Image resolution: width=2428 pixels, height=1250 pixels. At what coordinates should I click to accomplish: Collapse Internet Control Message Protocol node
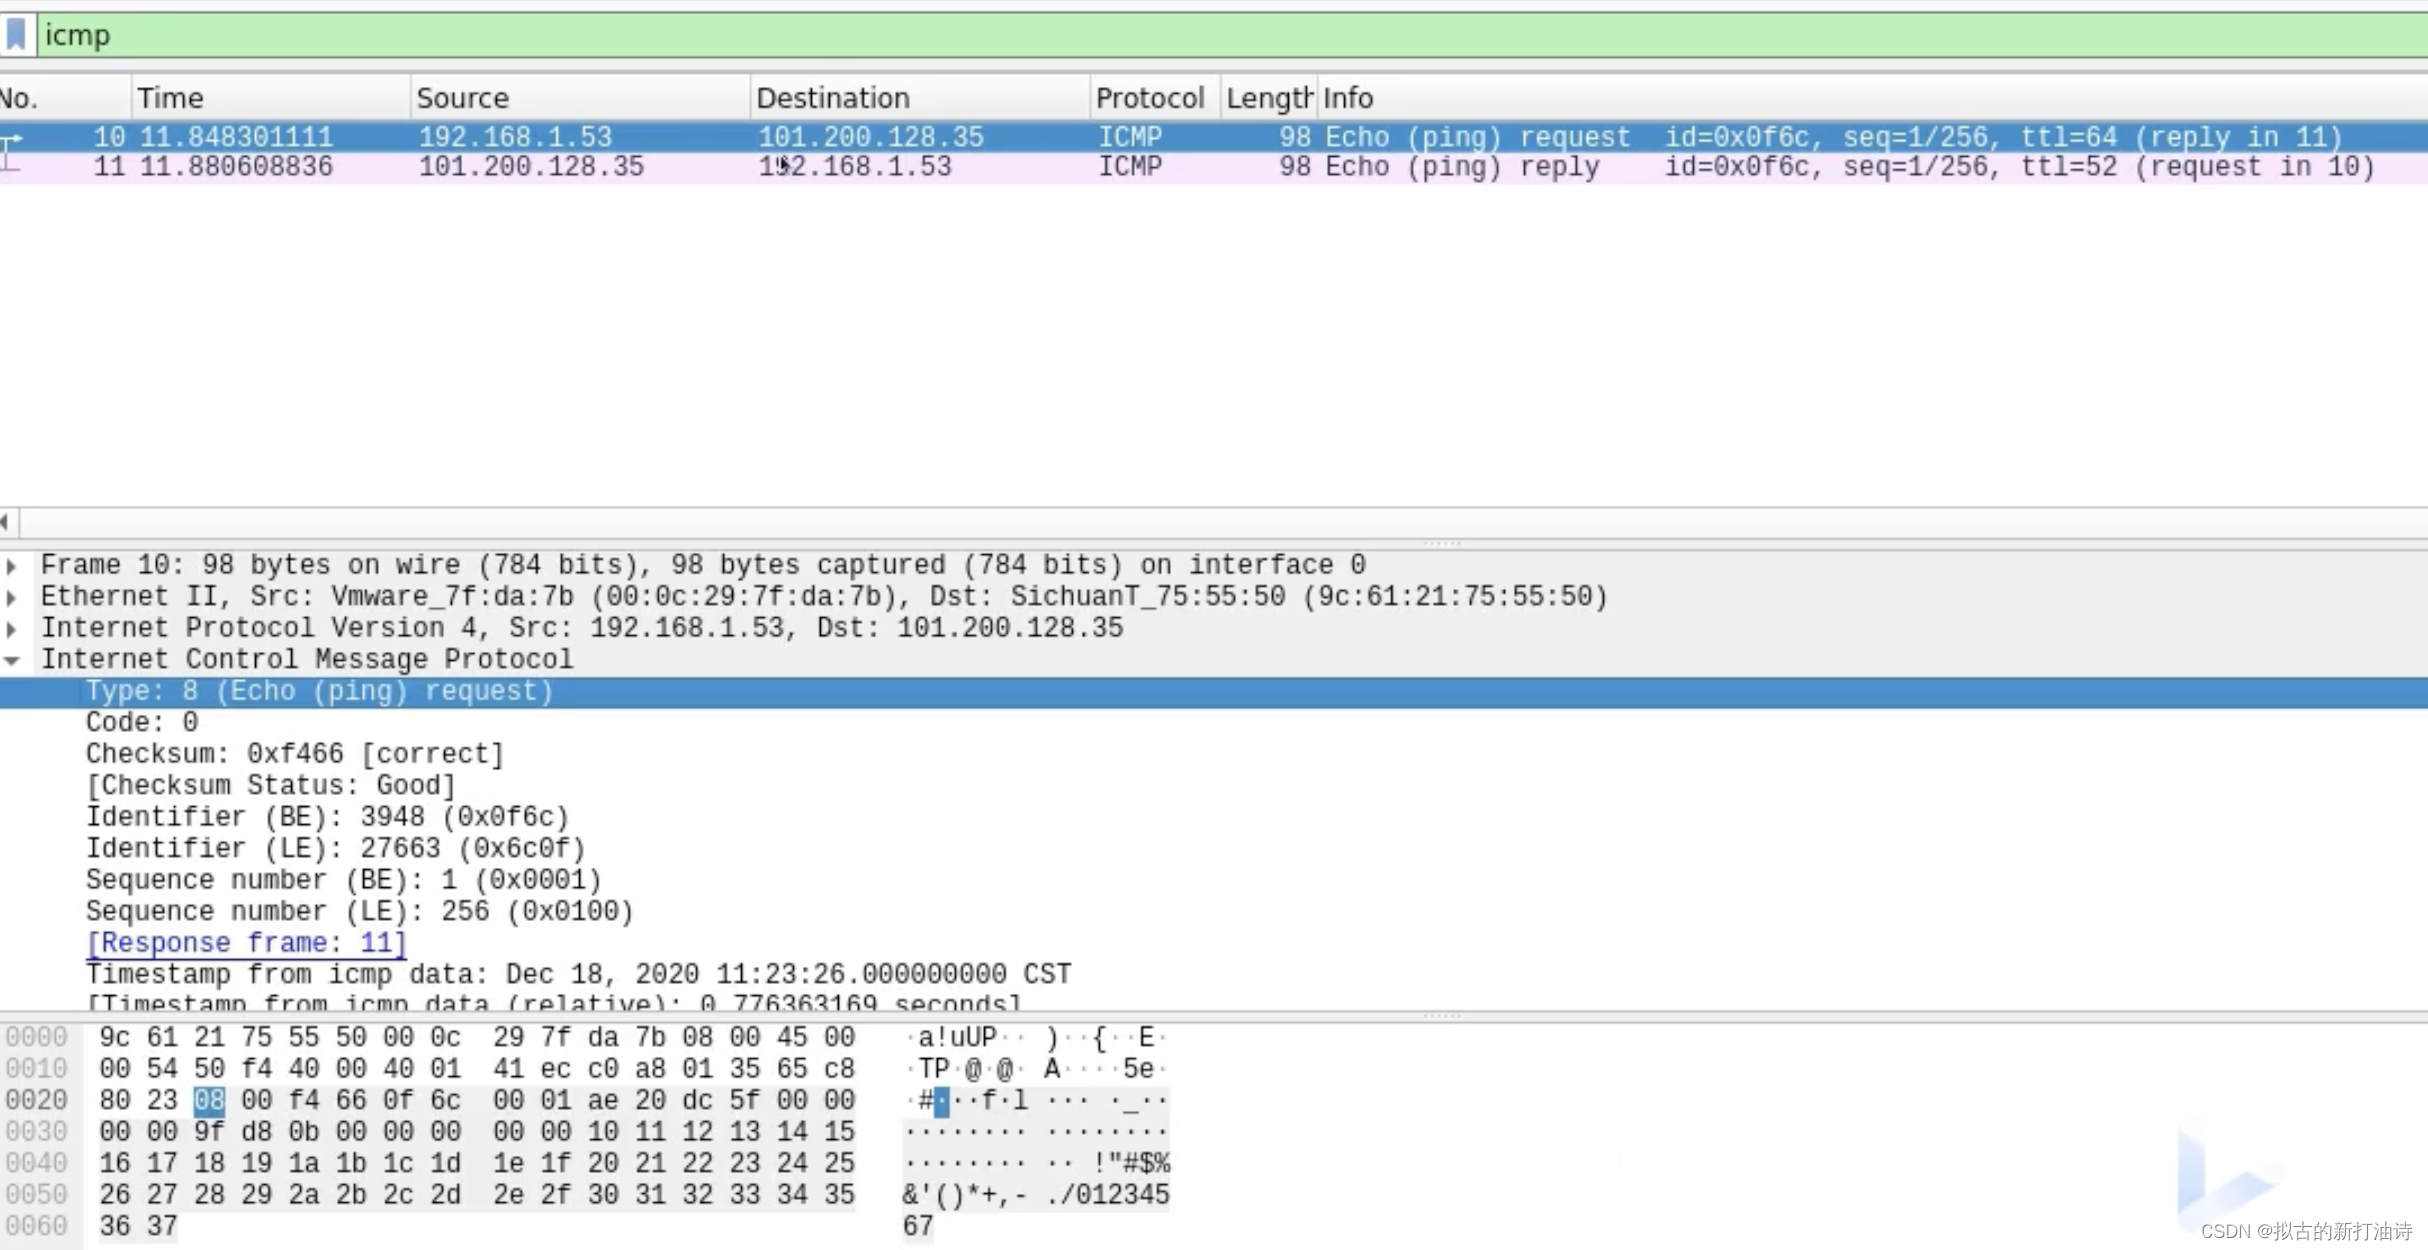12,660
